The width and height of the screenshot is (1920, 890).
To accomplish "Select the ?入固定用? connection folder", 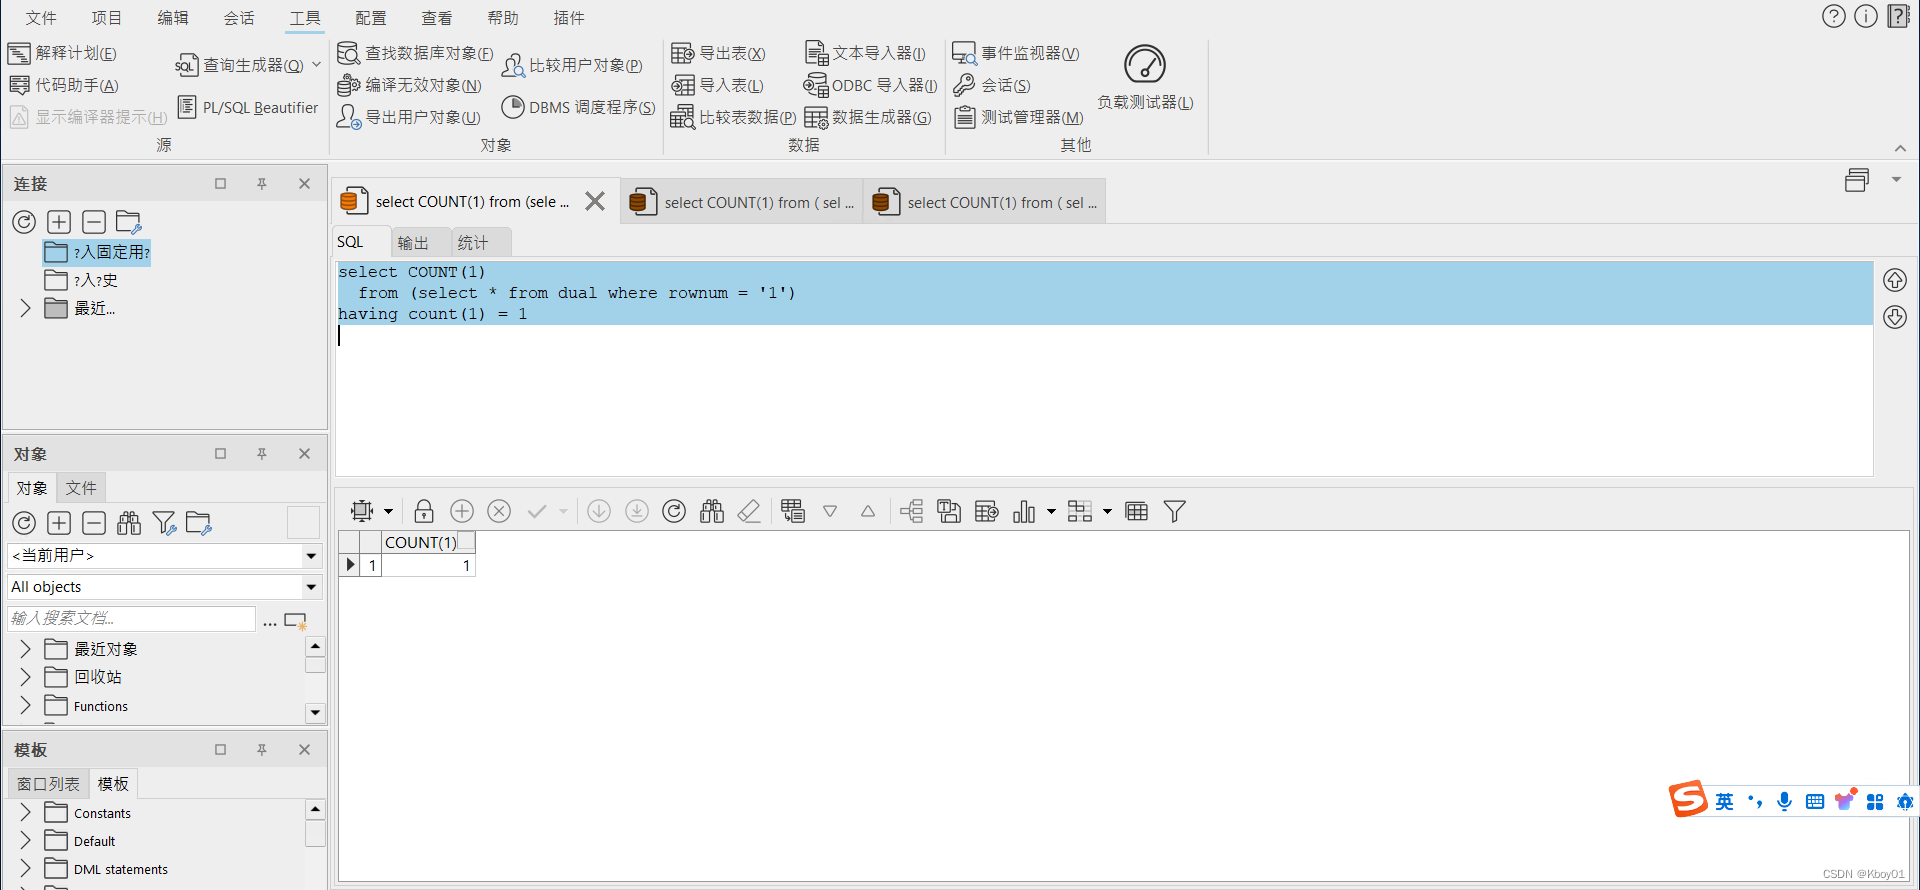I will (x=97, y=252).
